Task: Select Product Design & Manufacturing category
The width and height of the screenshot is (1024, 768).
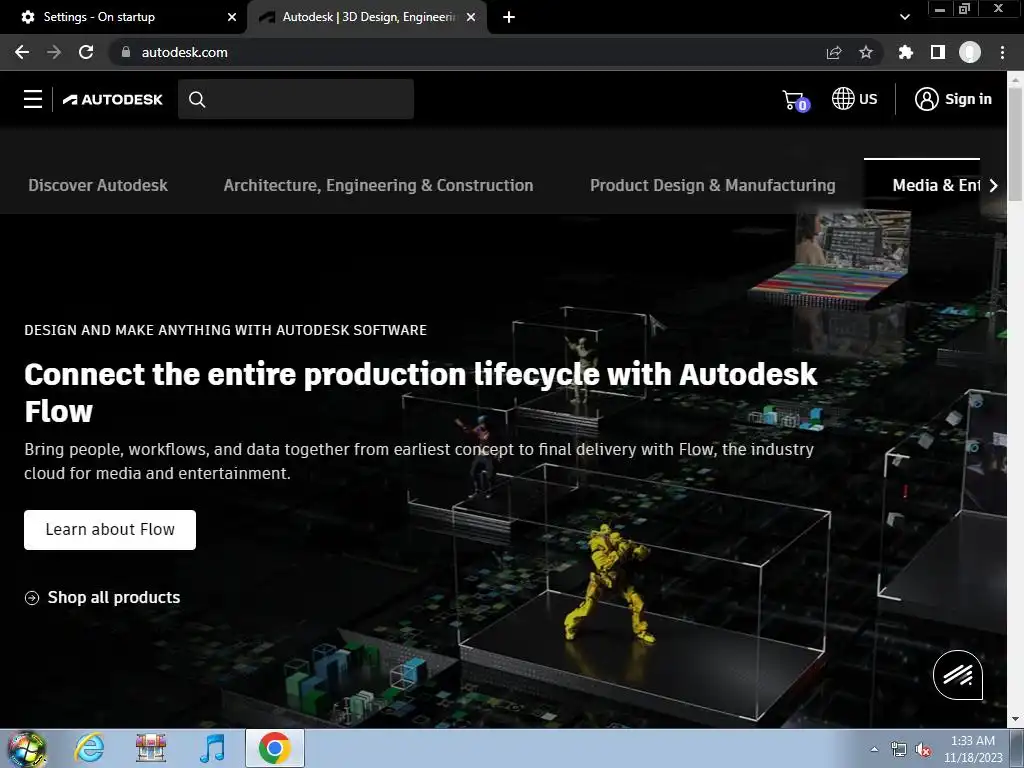Action: 712,185
